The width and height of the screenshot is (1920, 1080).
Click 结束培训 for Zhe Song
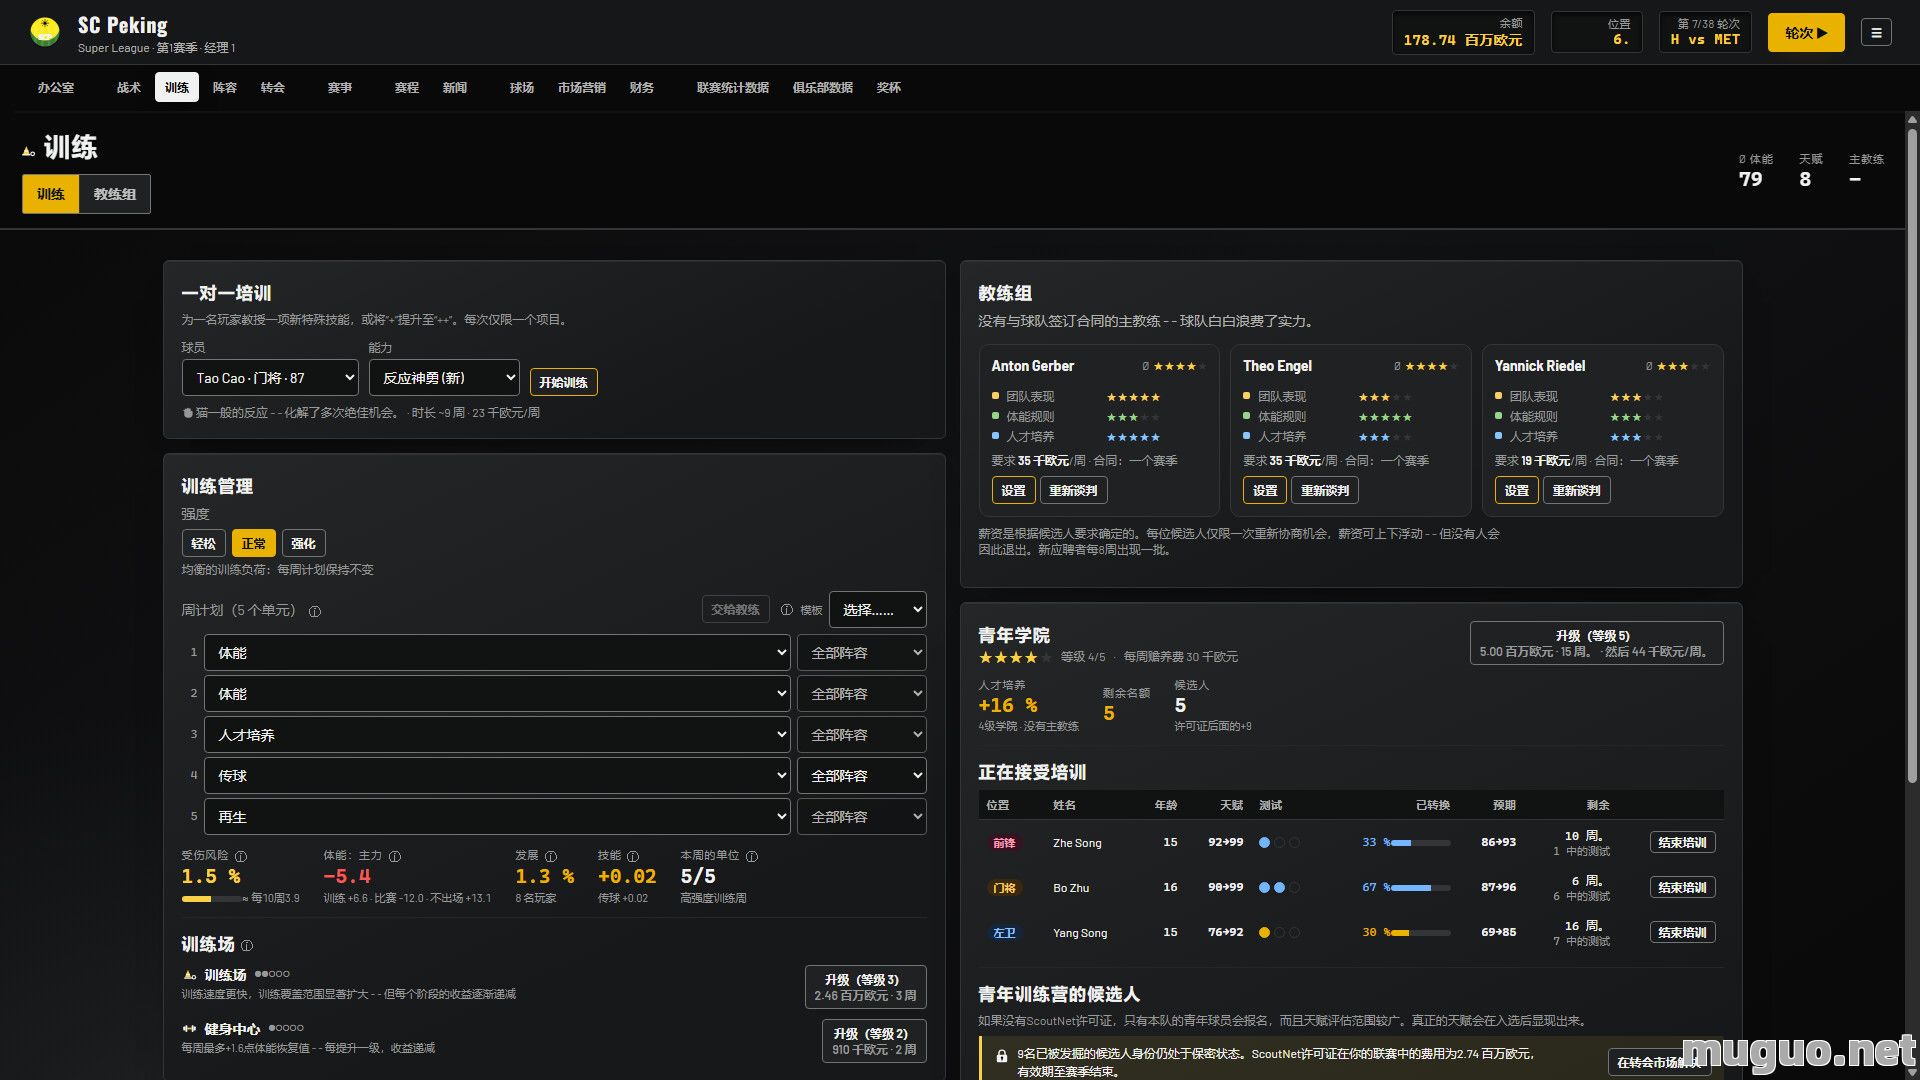1683,843
